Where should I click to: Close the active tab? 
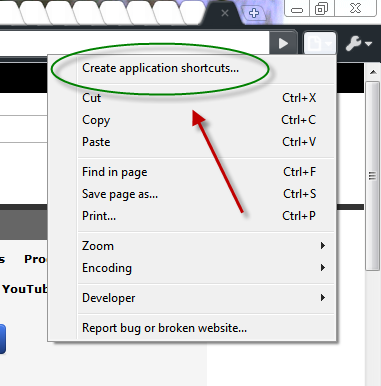pos(225,13)
